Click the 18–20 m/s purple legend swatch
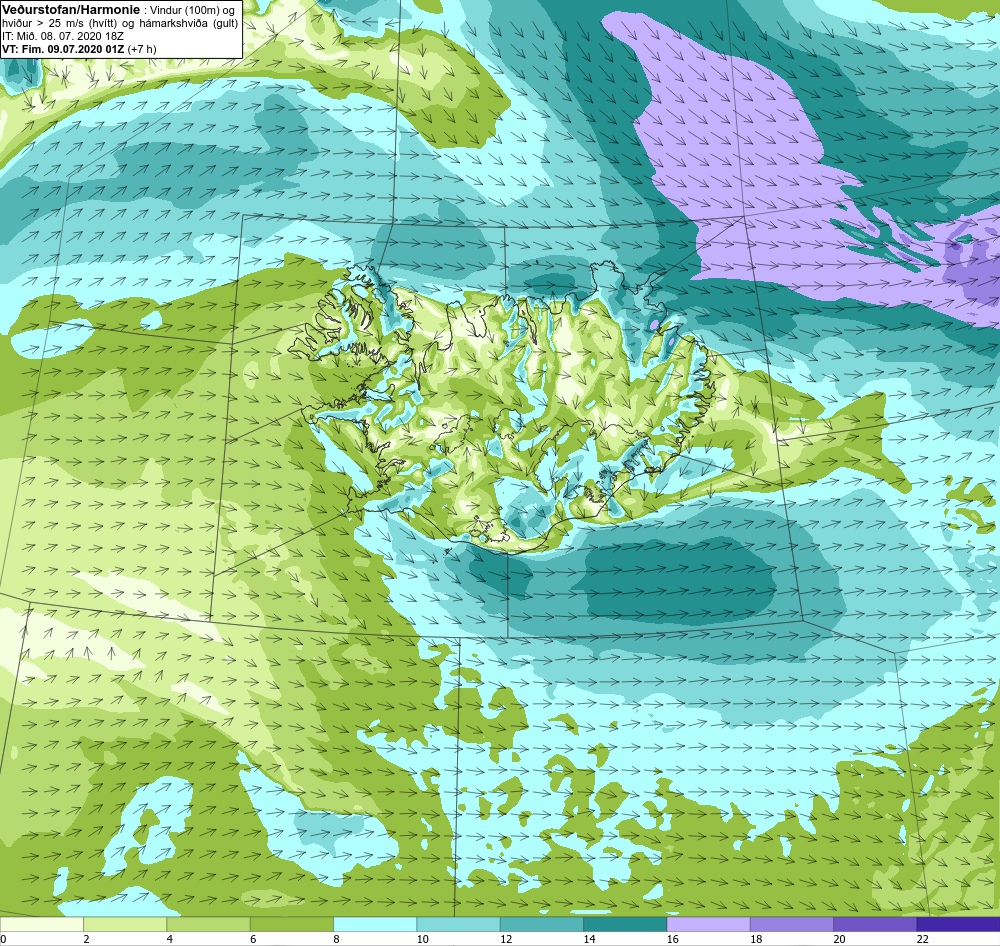This screenshot has width=1000, height=946. coord(791,924)
